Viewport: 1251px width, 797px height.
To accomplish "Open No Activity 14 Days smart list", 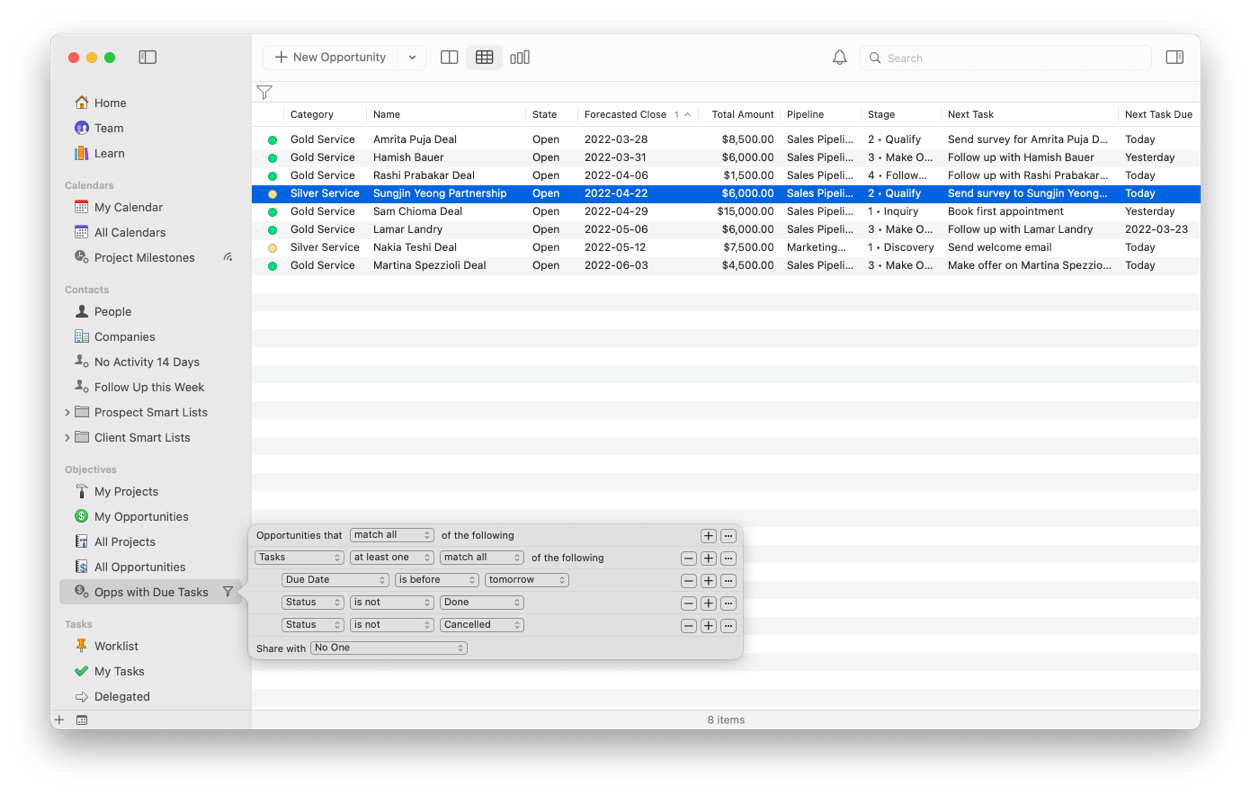I will [146, 362].
